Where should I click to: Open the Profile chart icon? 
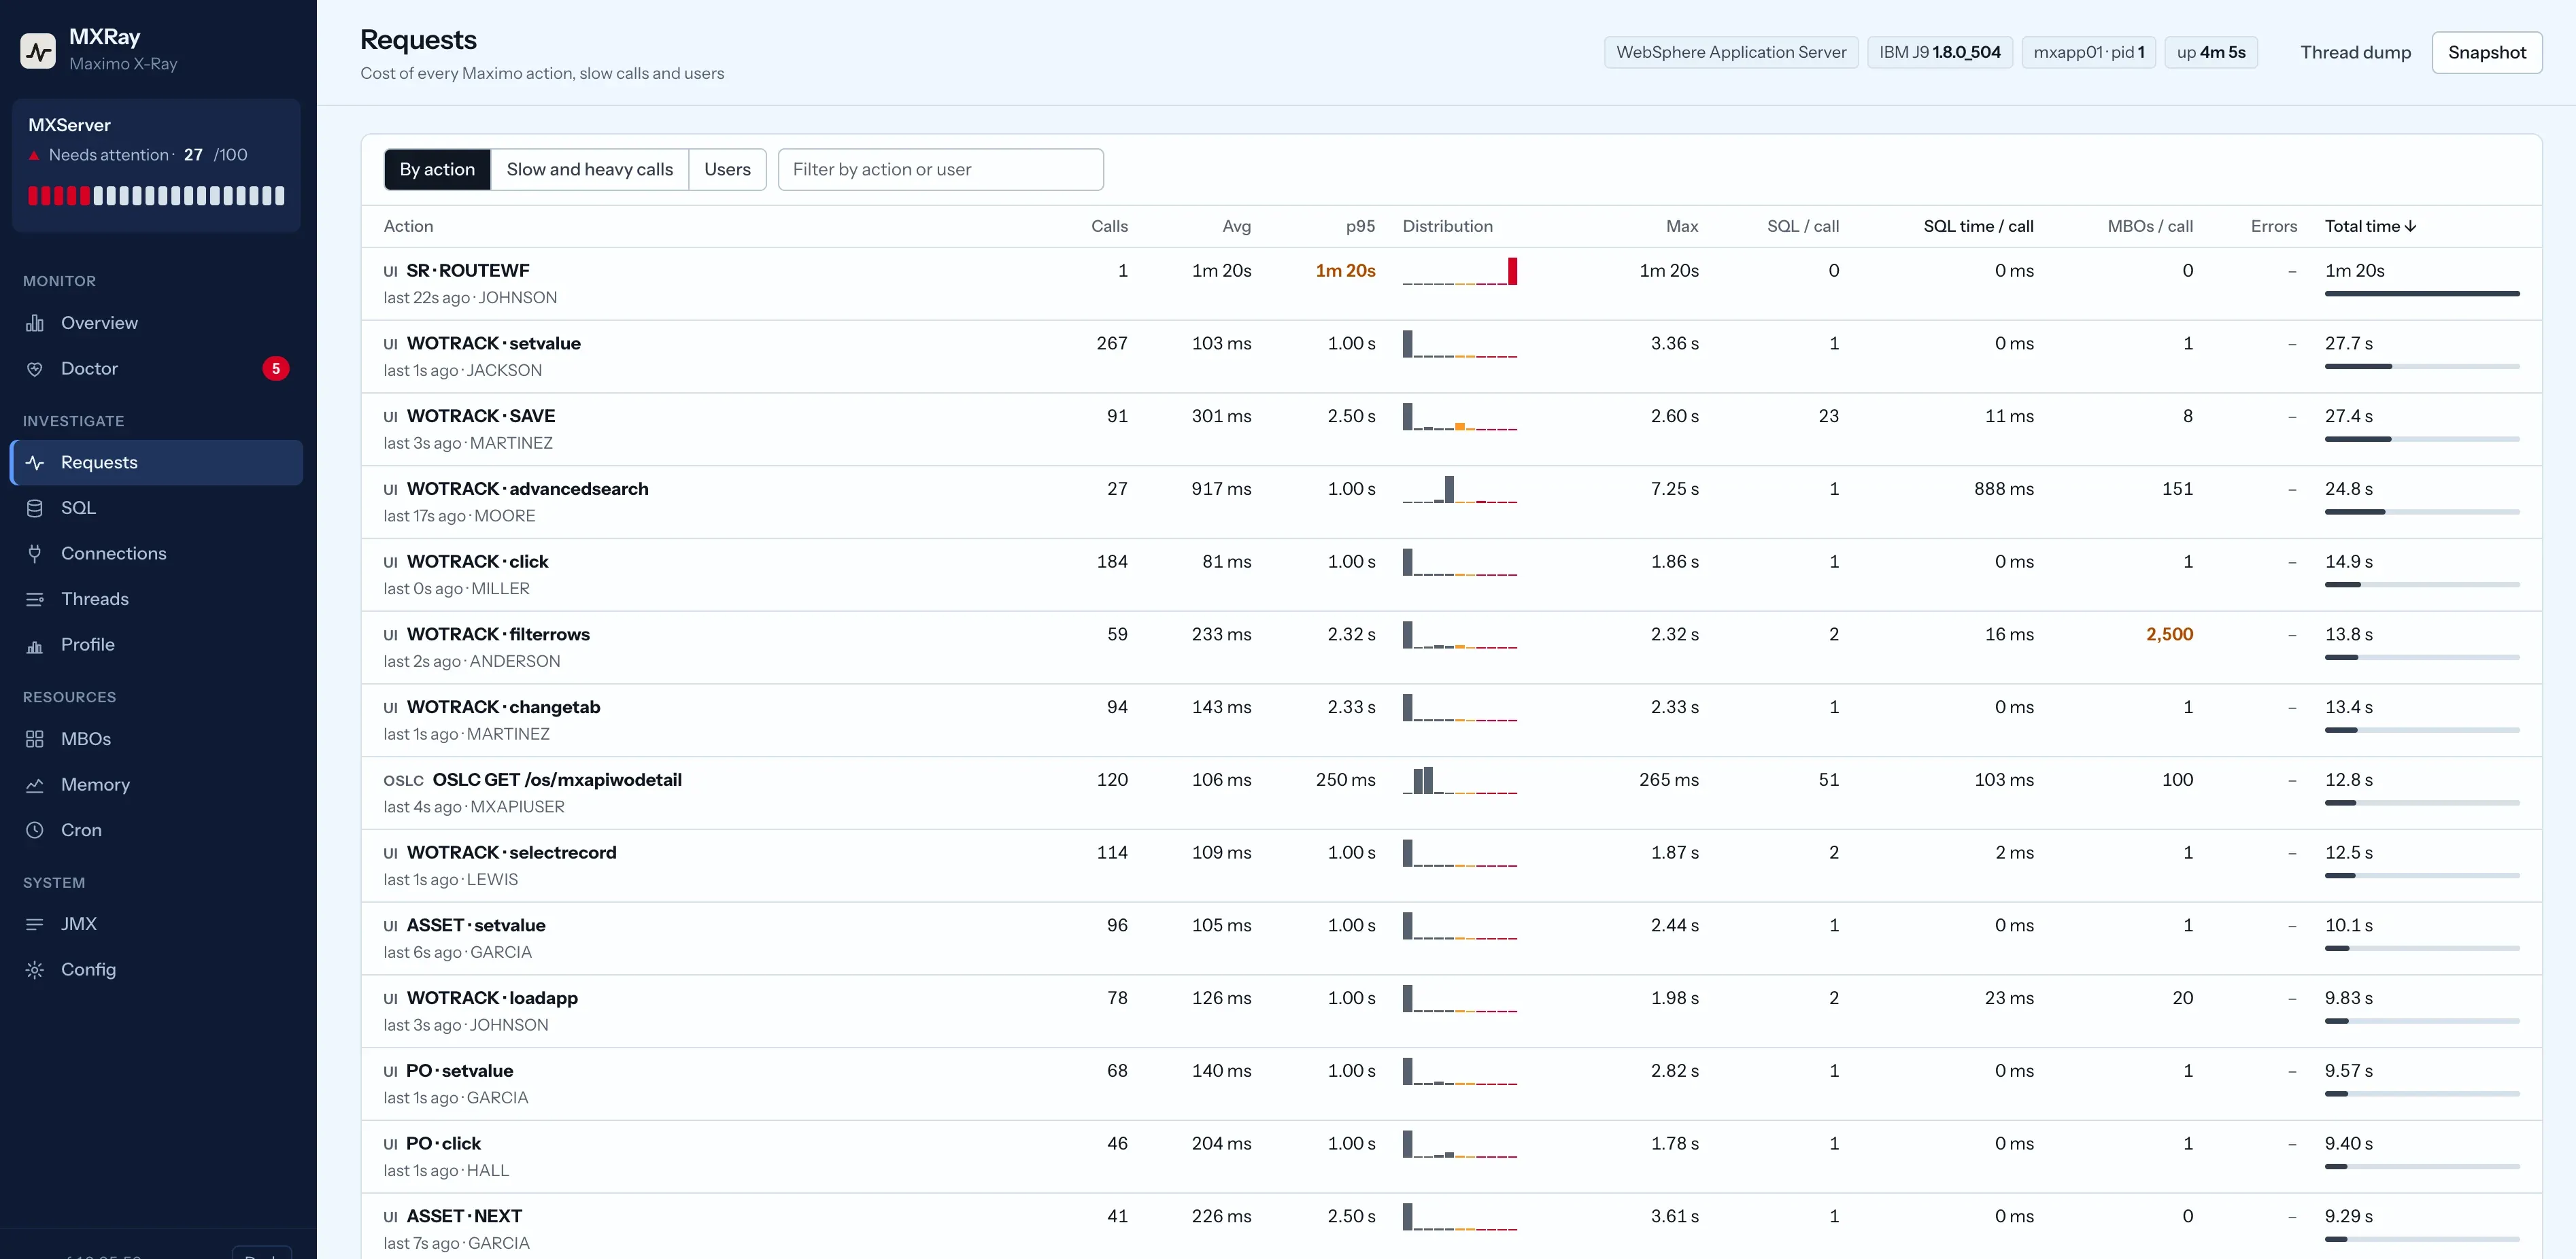click(35, 645)
